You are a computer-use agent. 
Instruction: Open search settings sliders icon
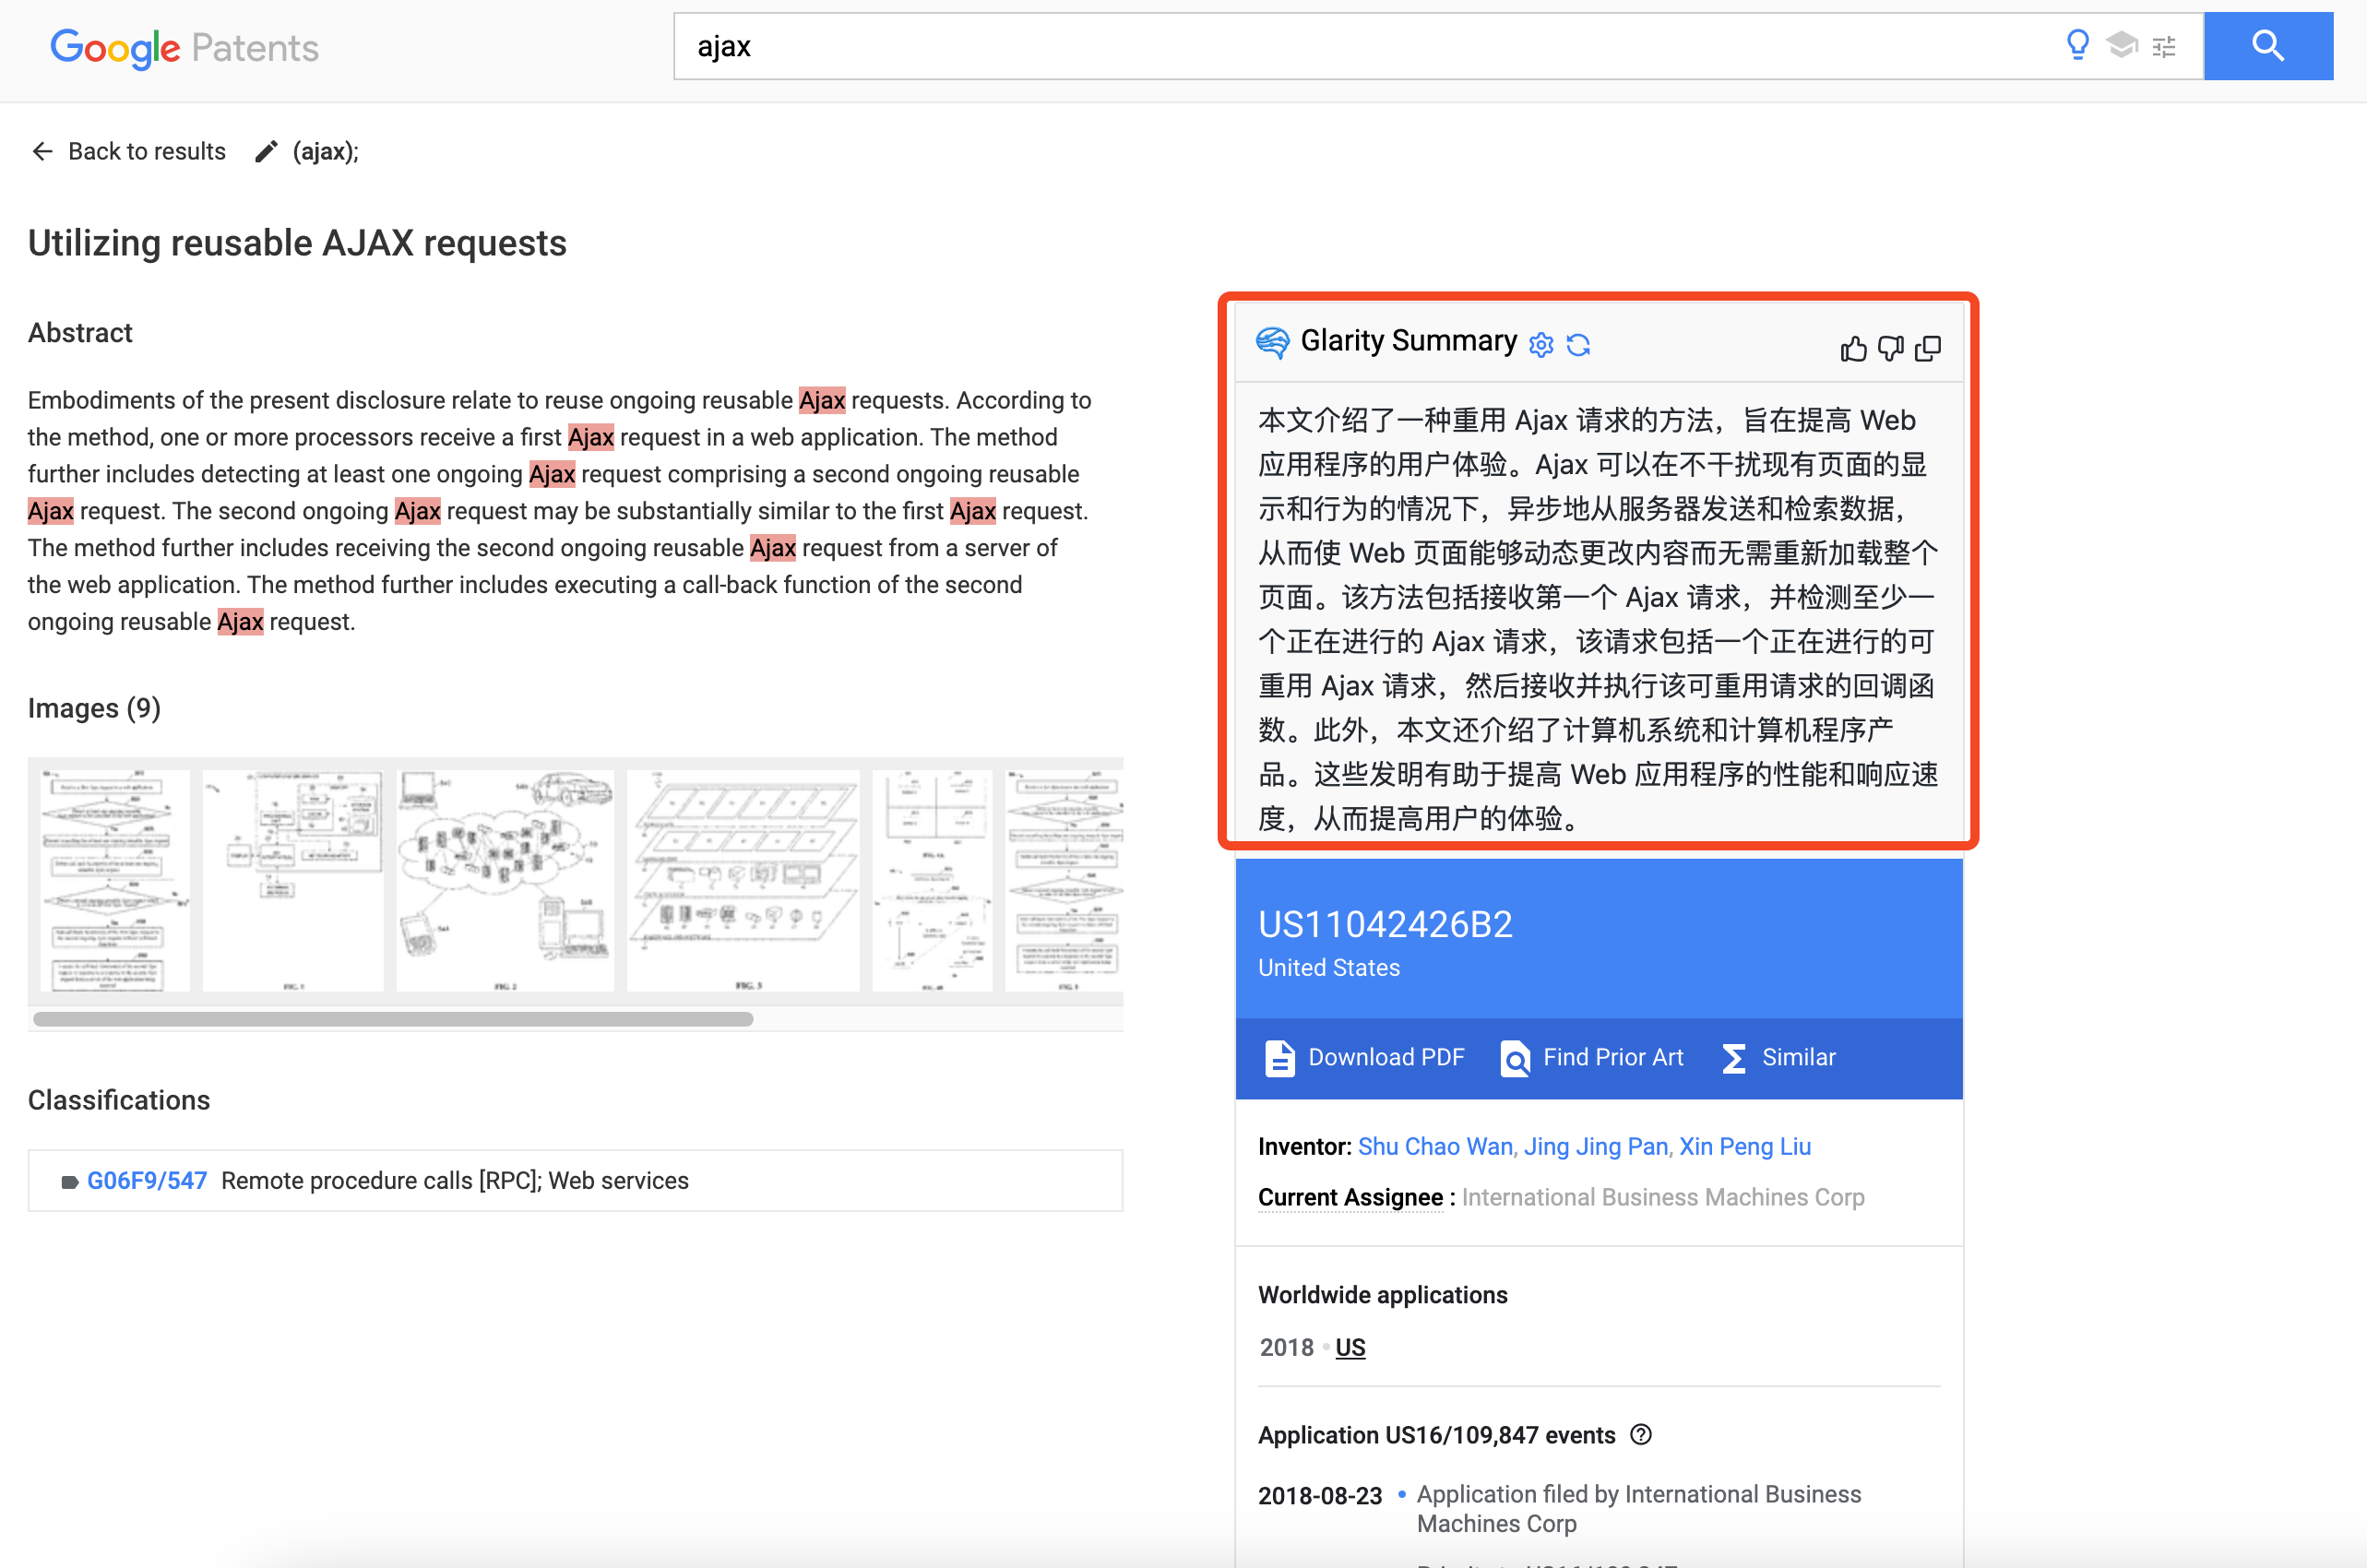pos(2163,45)
